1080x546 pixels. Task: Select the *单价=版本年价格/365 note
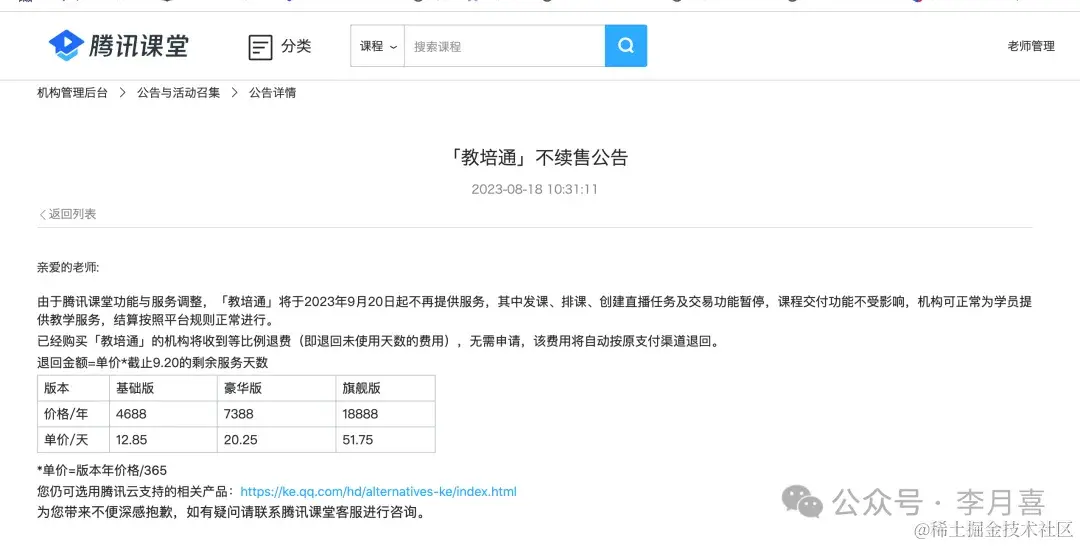point(102,470)
